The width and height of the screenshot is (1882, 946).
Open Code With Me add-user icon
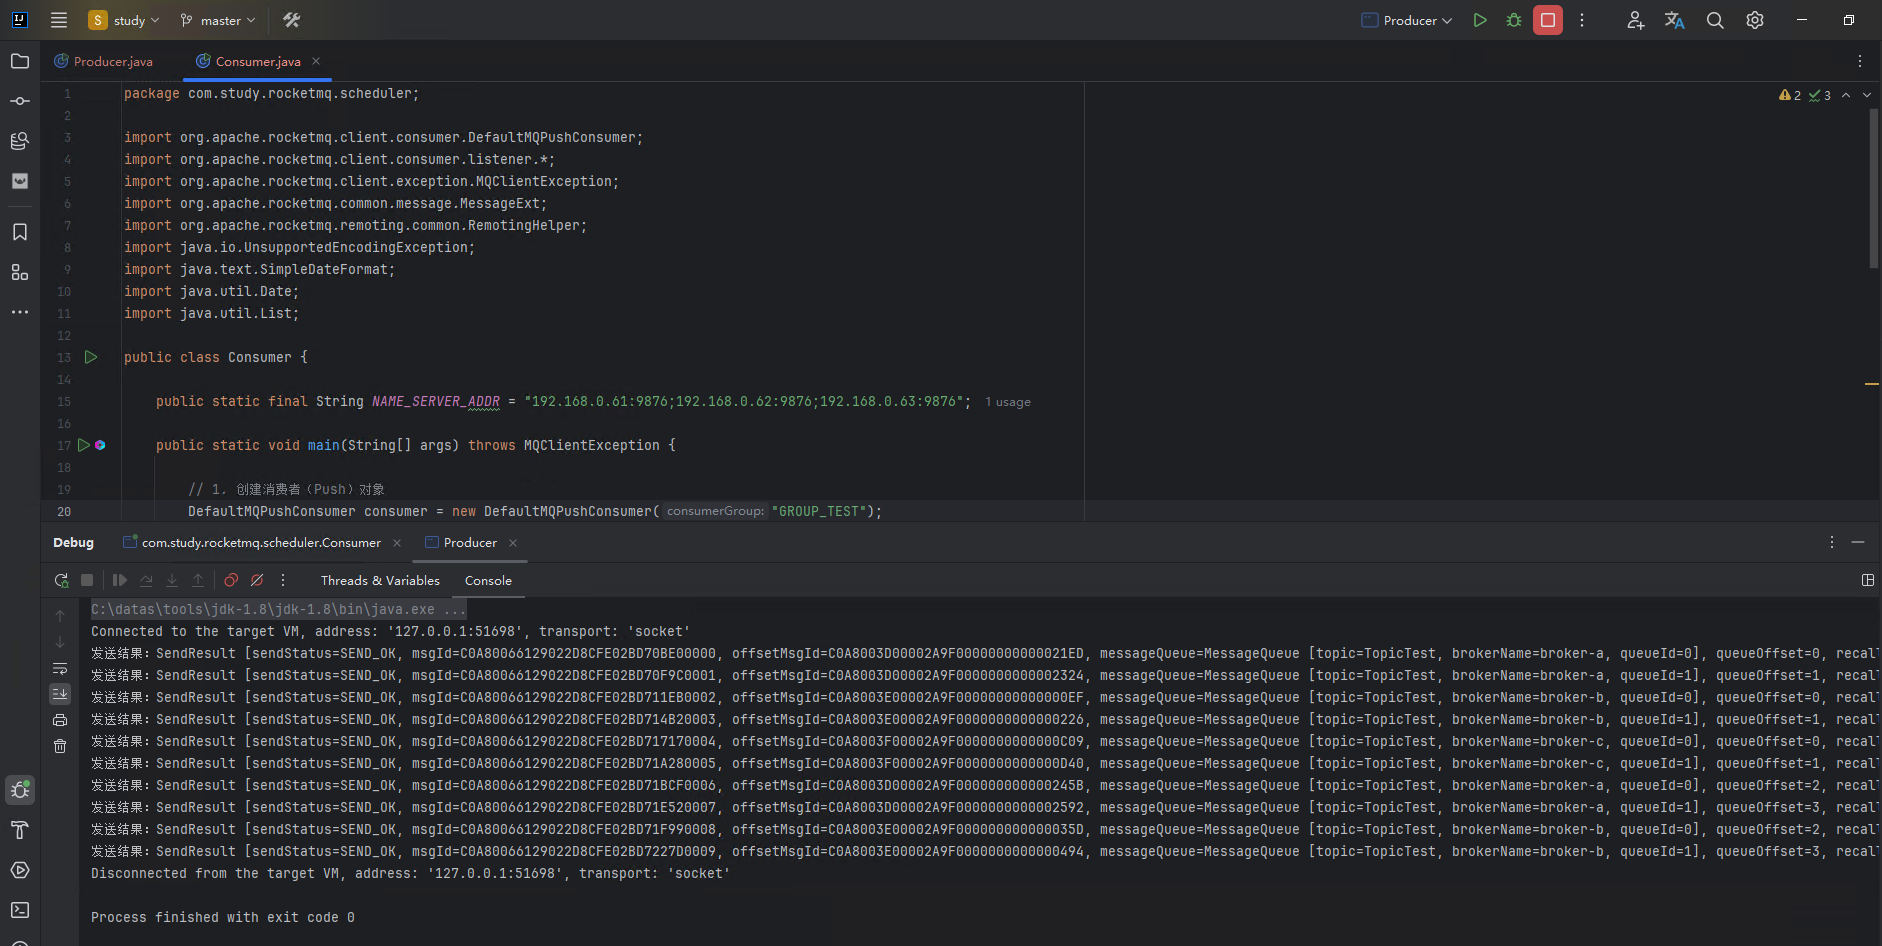(1635, 20)
